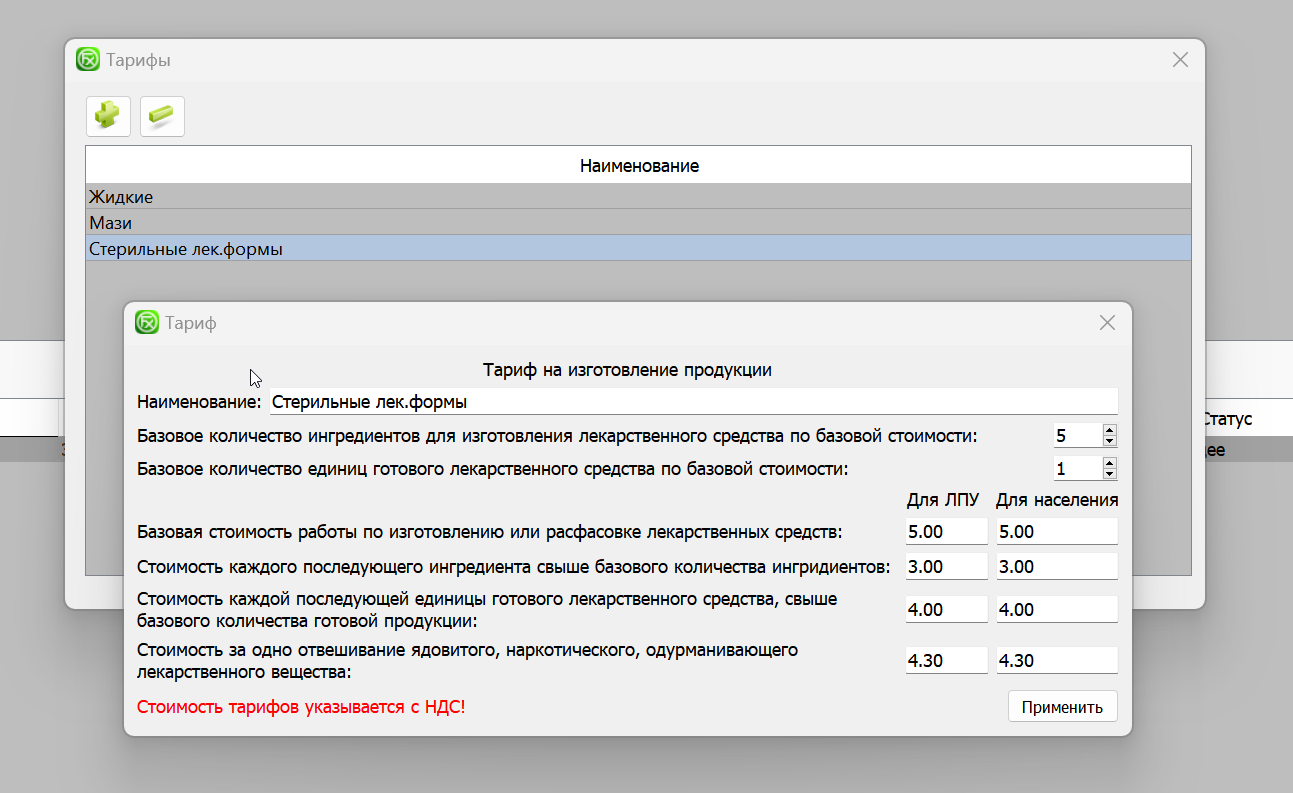Increase base unit count with up arrow
The height and width of the screenshot is (793, 1293).
point(1109,463)
